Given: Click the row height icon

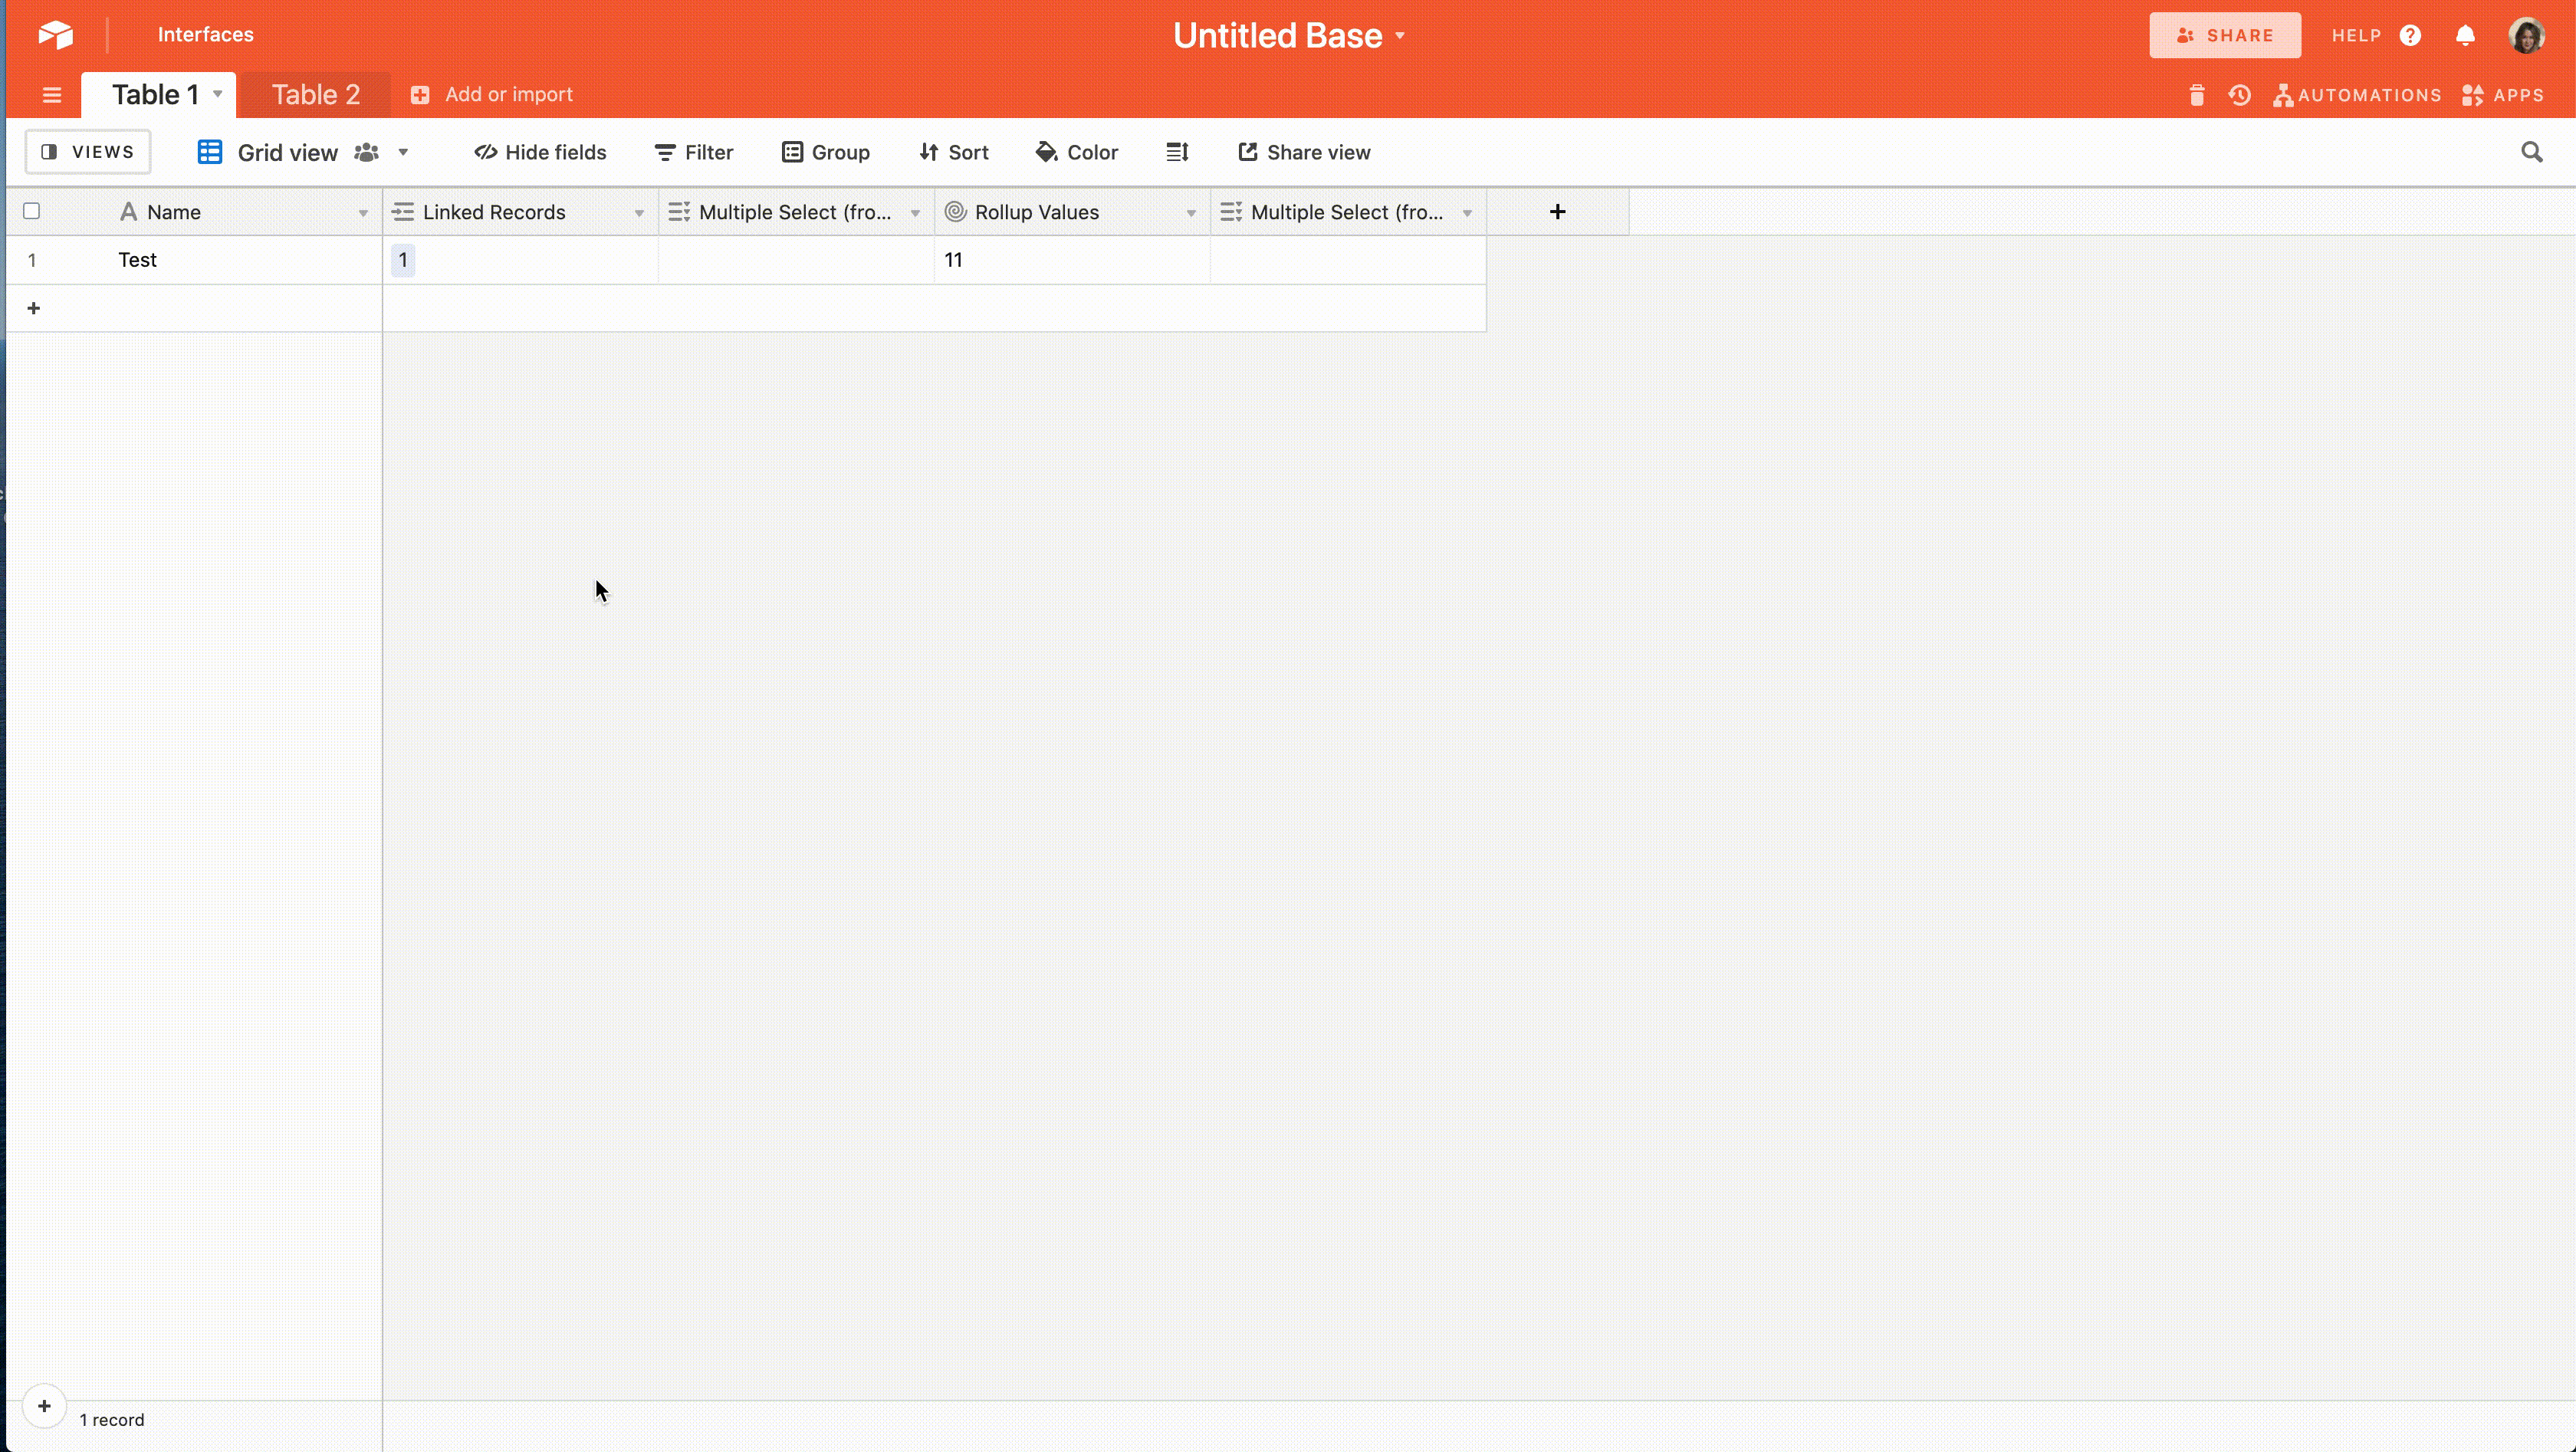Looking at the screenshot, I should pyautogui.click(x=1177, y=152).
